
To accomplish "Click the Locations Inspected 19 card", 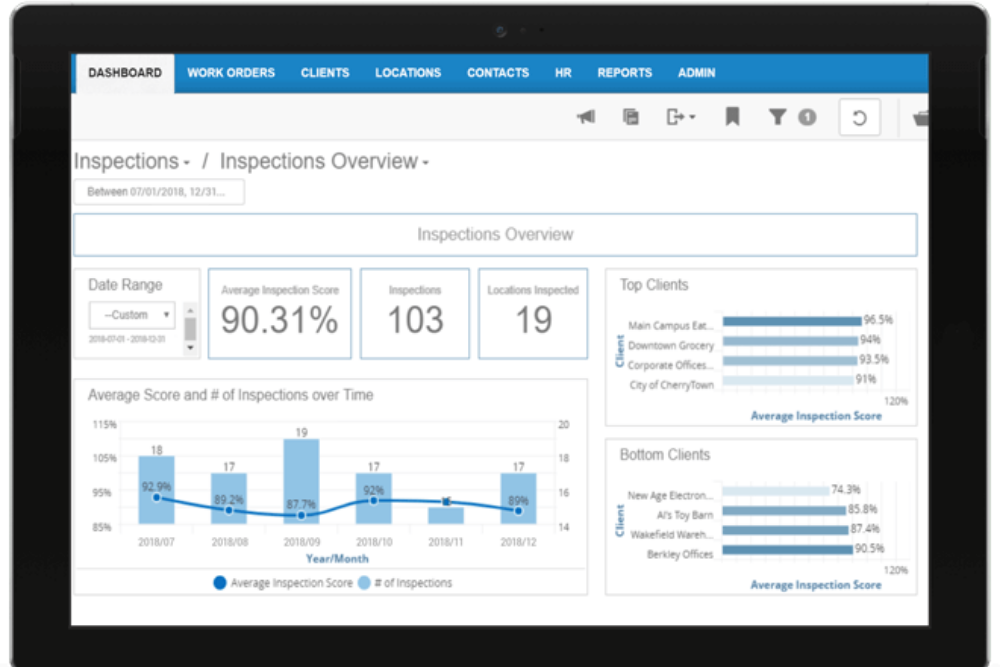I will coord(533,314).
